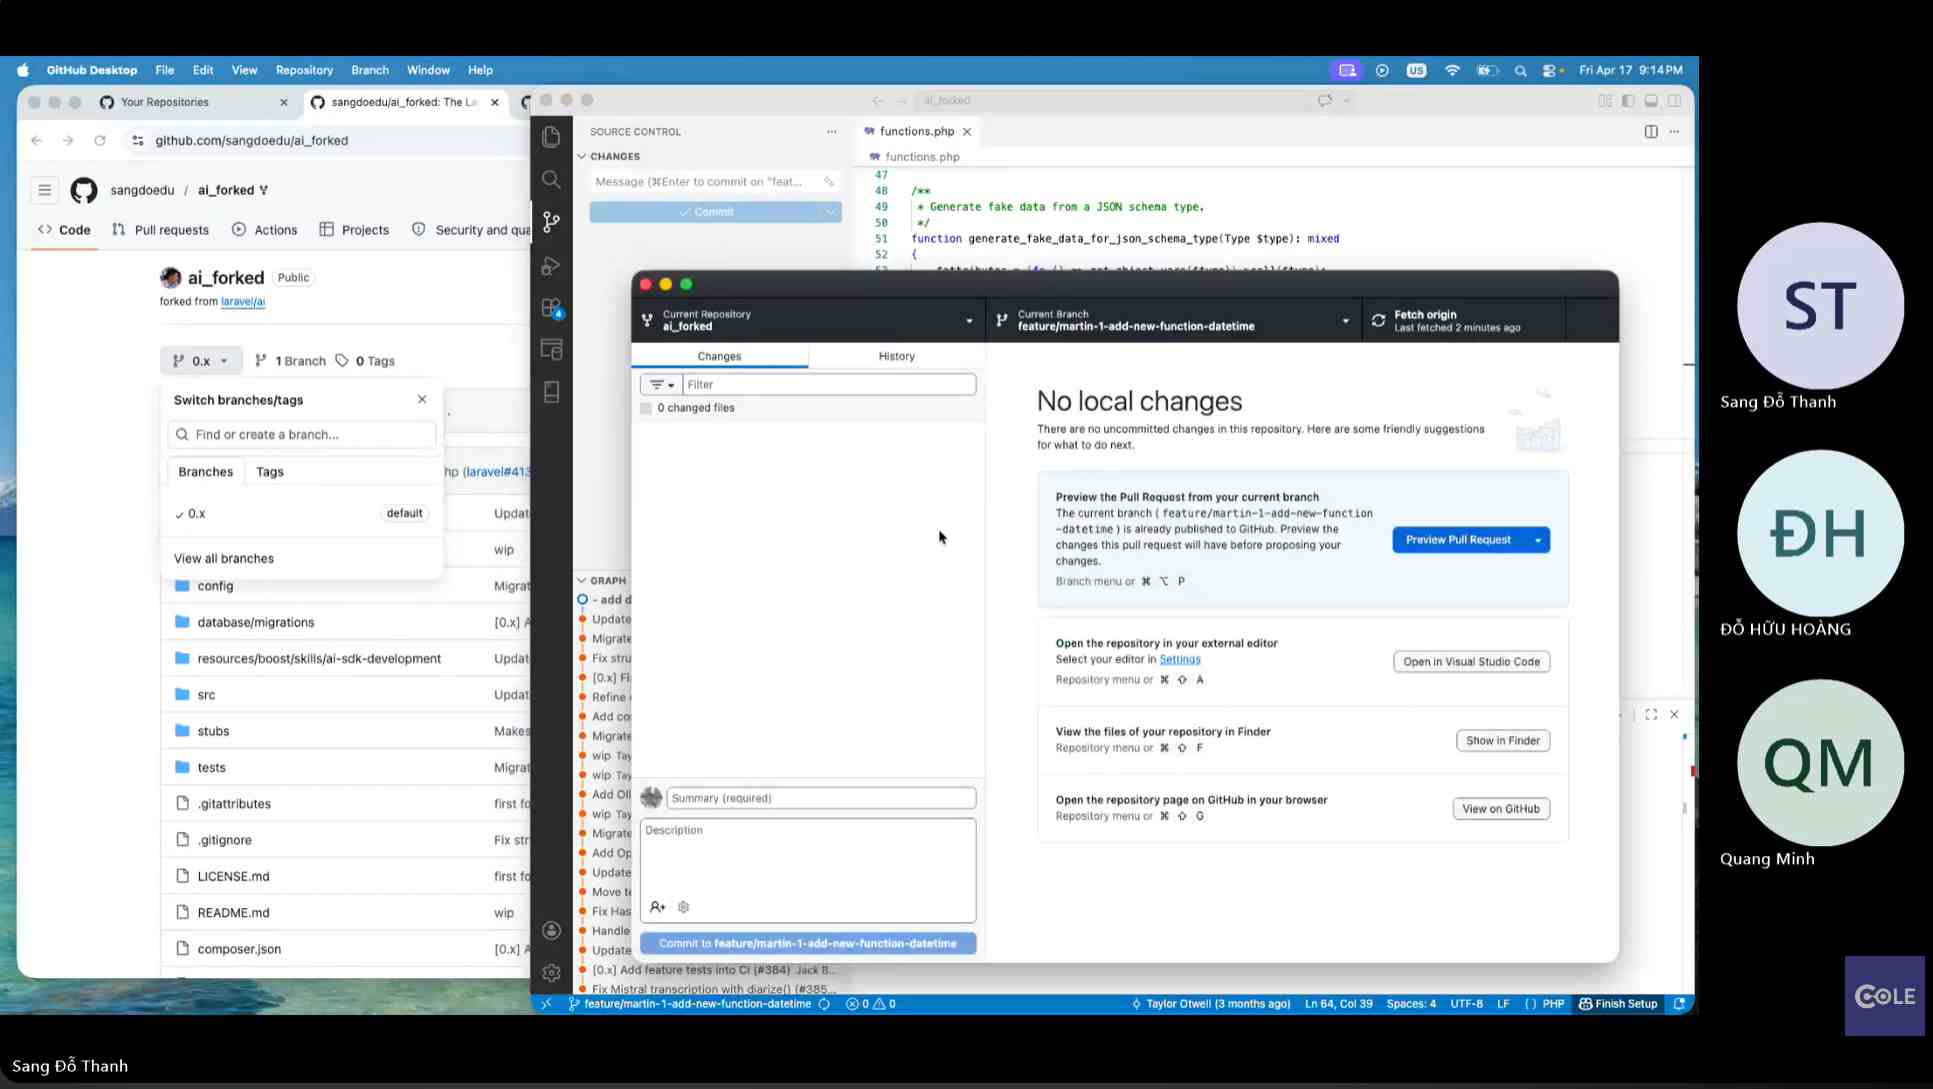1933x1089 pixels.
Task: Open VS Code Search icon
Action: point(551,180)
